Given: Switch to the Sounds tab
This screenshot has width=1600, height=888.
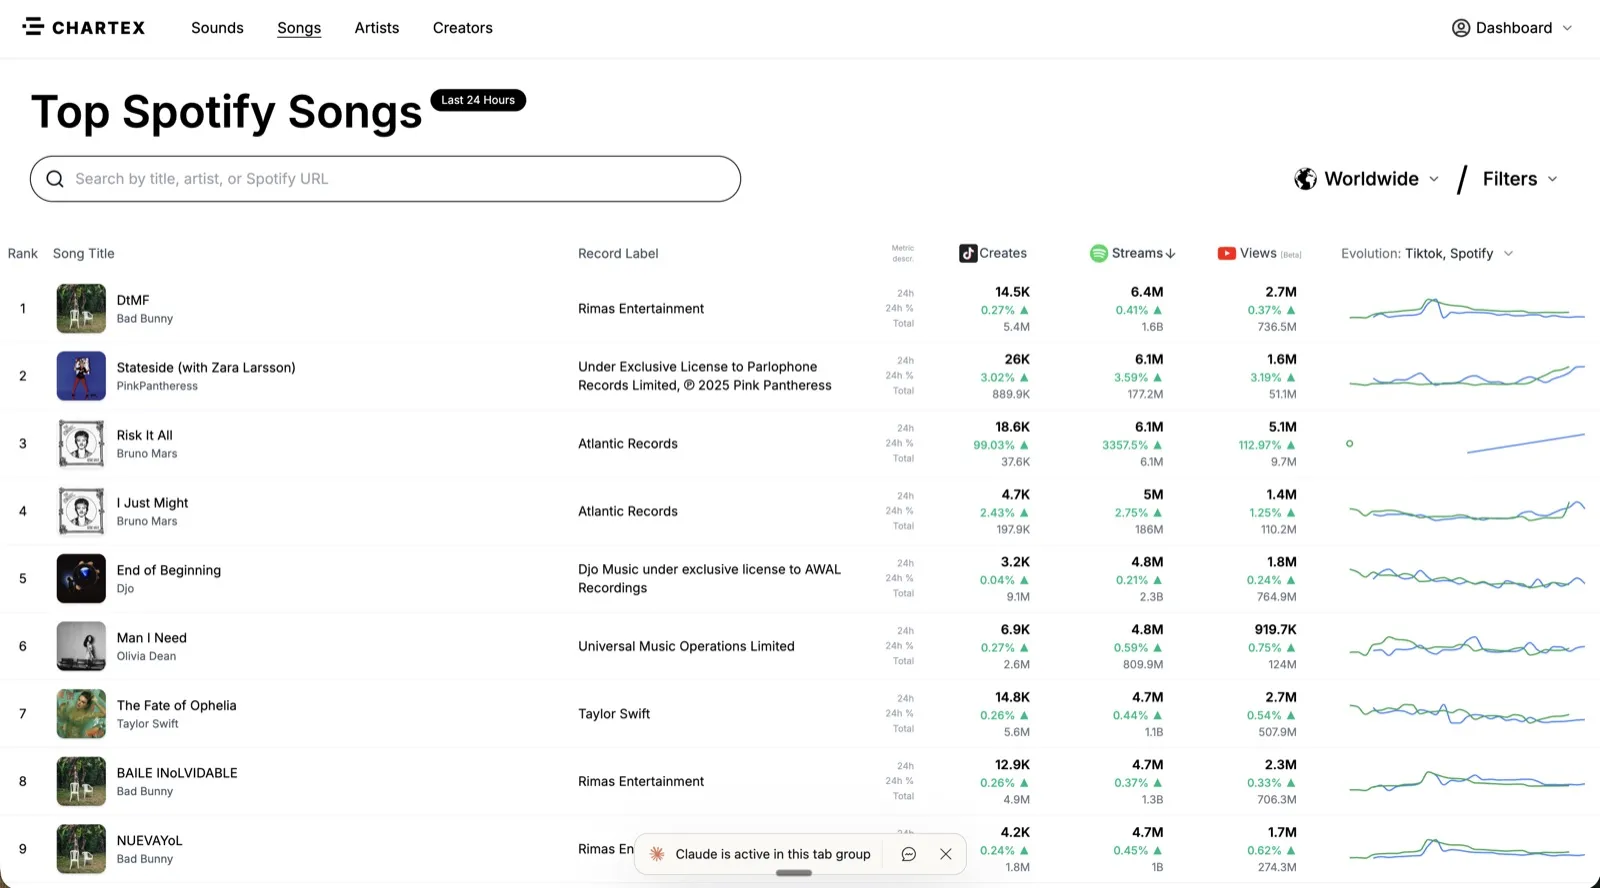Looking at the screenshot, I should (217, 28).
